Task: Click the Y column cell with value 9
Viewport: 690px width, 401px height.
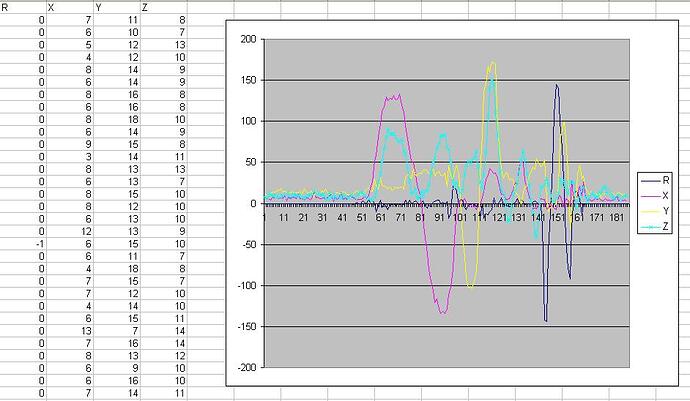Action: click(117, 368)
